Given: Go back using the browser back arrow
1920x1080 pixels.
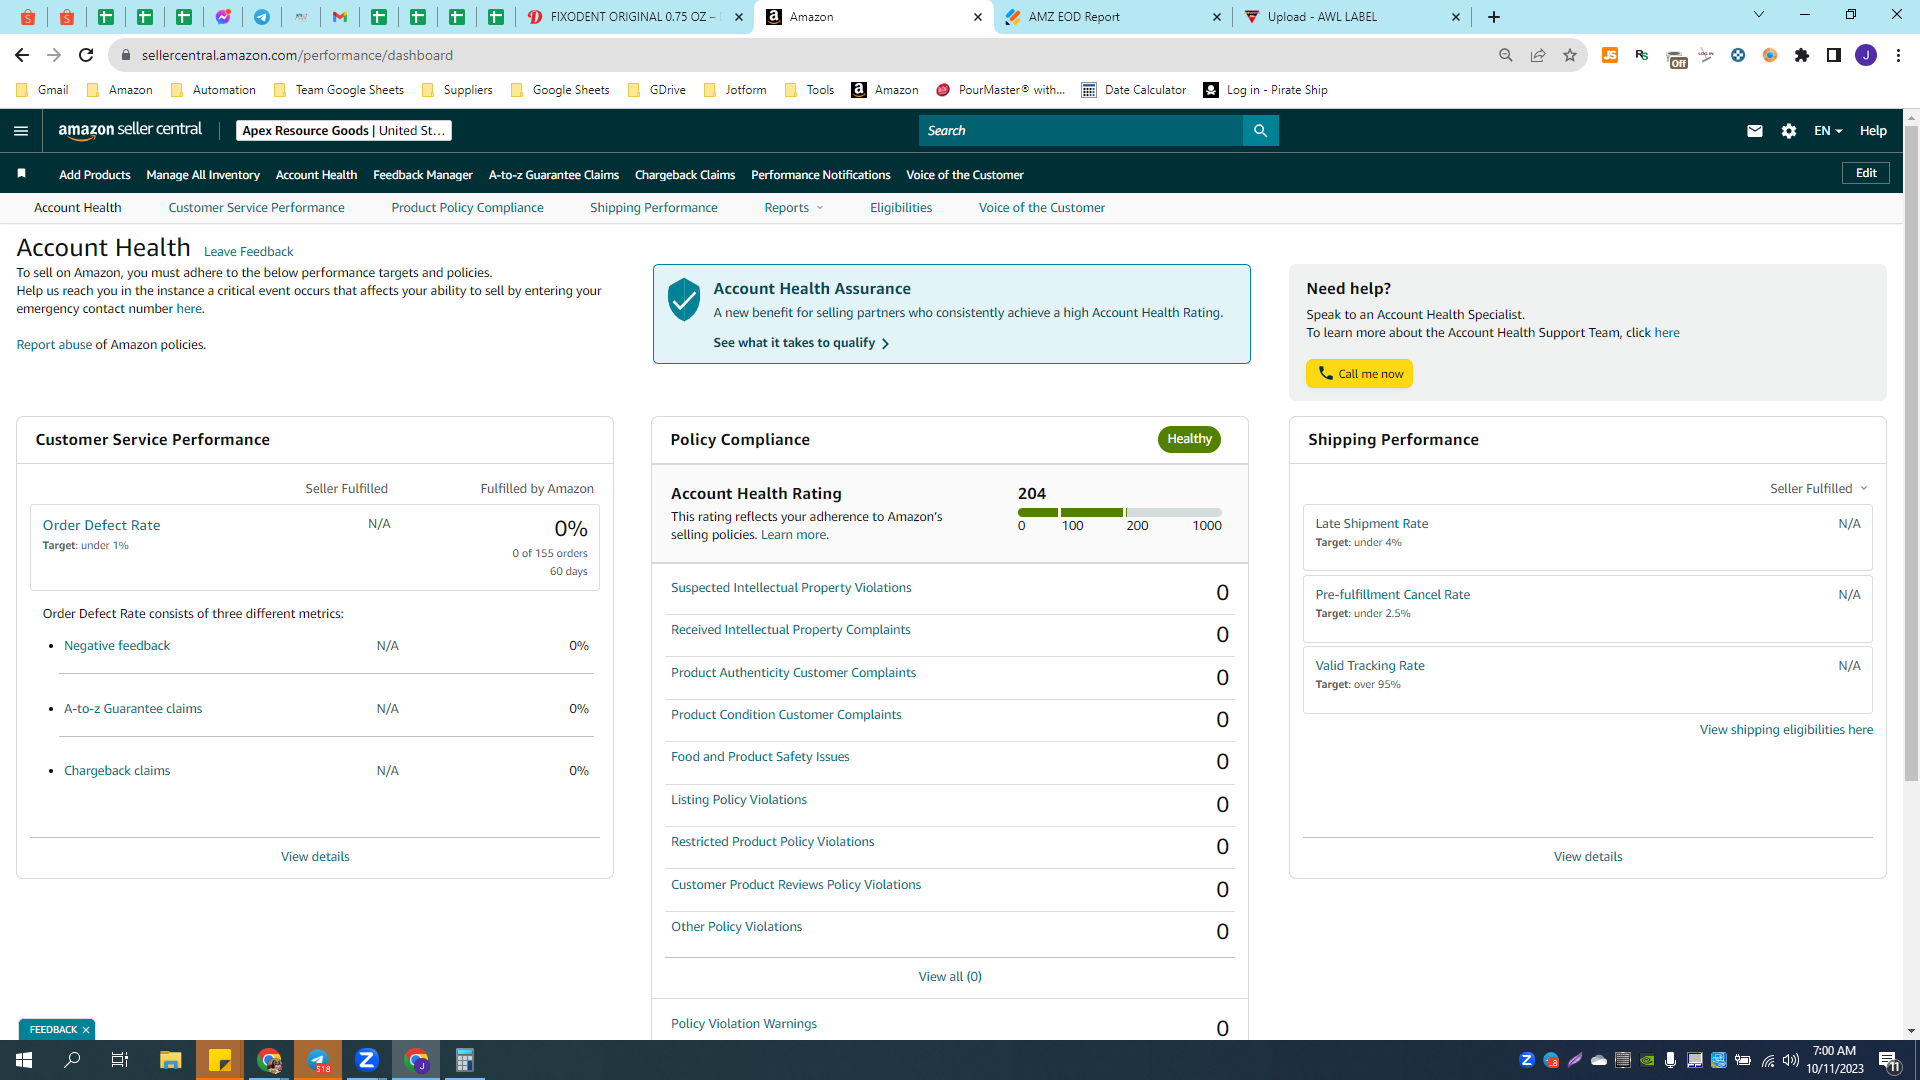Looking at the screenshot, I should point(22,55).
